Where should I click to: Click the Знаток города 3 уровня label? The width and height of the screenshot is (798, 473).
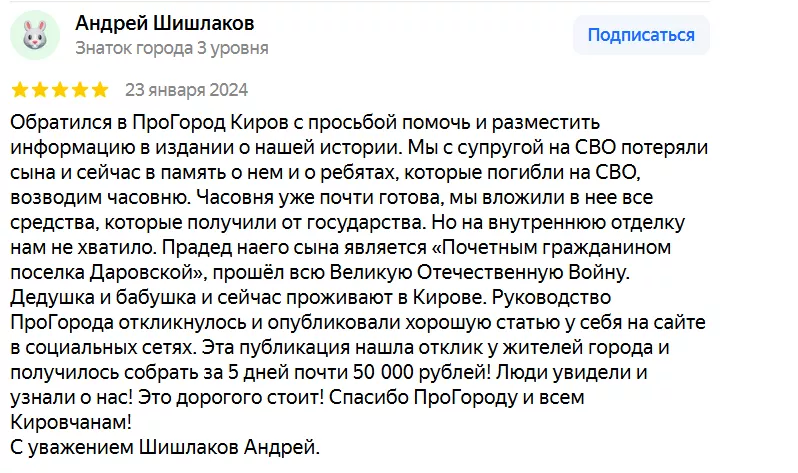(x=171, y=47)
